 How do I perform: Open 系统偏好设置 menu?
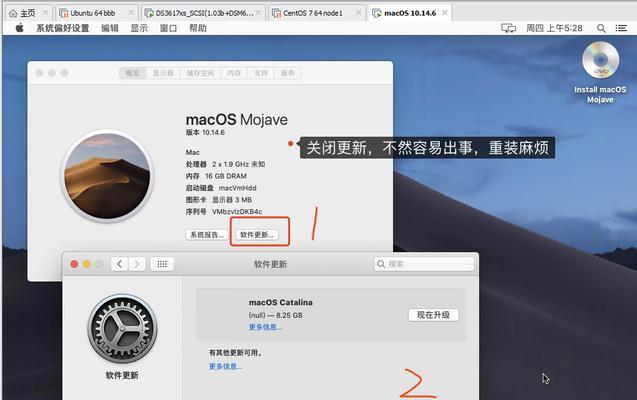[x=63, y=28]
